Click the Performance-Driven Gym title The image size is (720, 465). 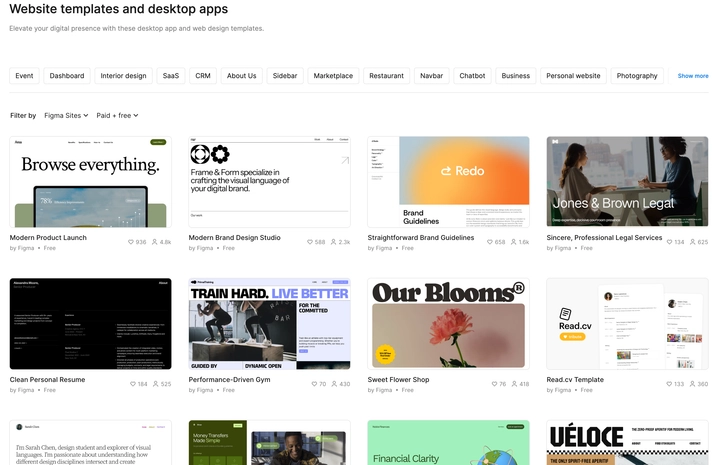(230, 380)
